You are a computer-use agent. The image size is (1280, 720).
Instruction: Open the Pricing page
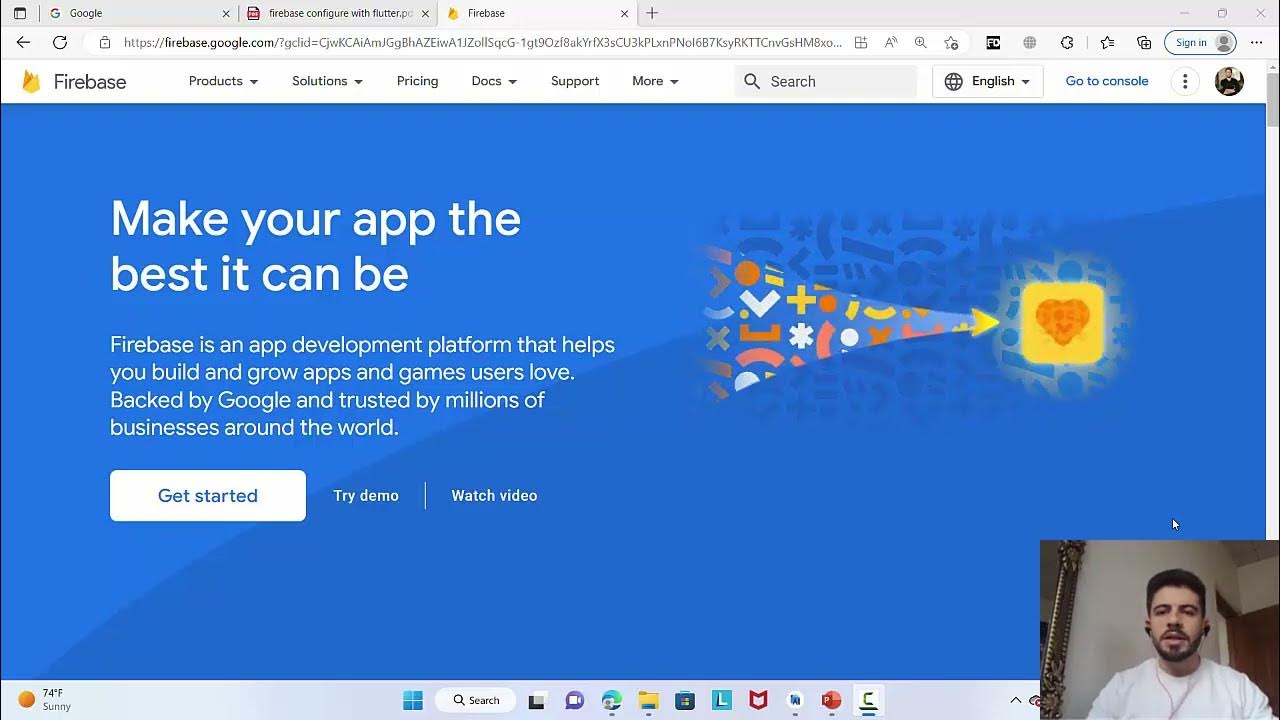point(418,81)
